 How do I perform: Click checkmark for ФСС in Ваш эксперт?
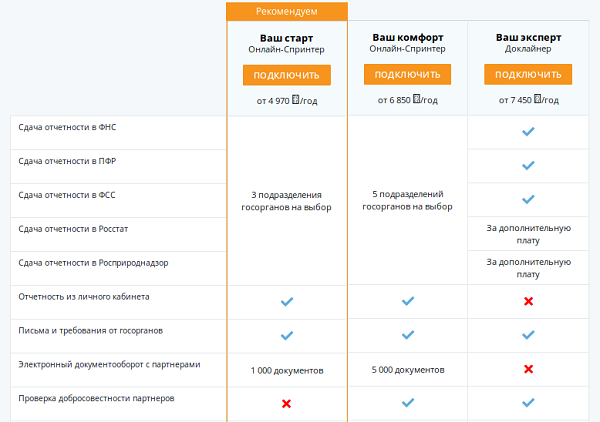pos(528,199)
